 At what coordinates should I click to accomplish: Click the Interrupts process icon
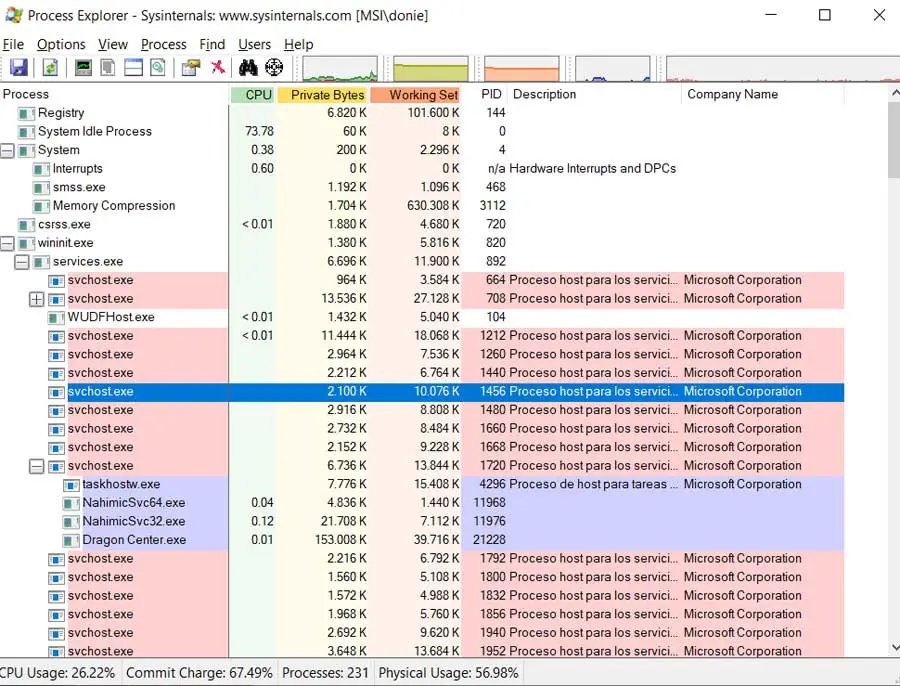41,169
